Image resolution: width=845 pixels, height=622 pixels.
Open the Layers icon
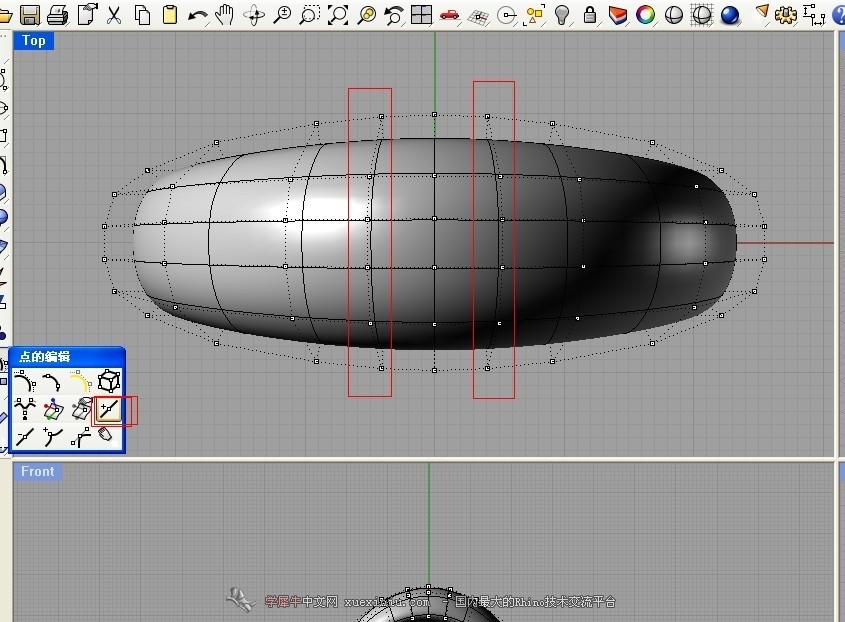(618, 15)
